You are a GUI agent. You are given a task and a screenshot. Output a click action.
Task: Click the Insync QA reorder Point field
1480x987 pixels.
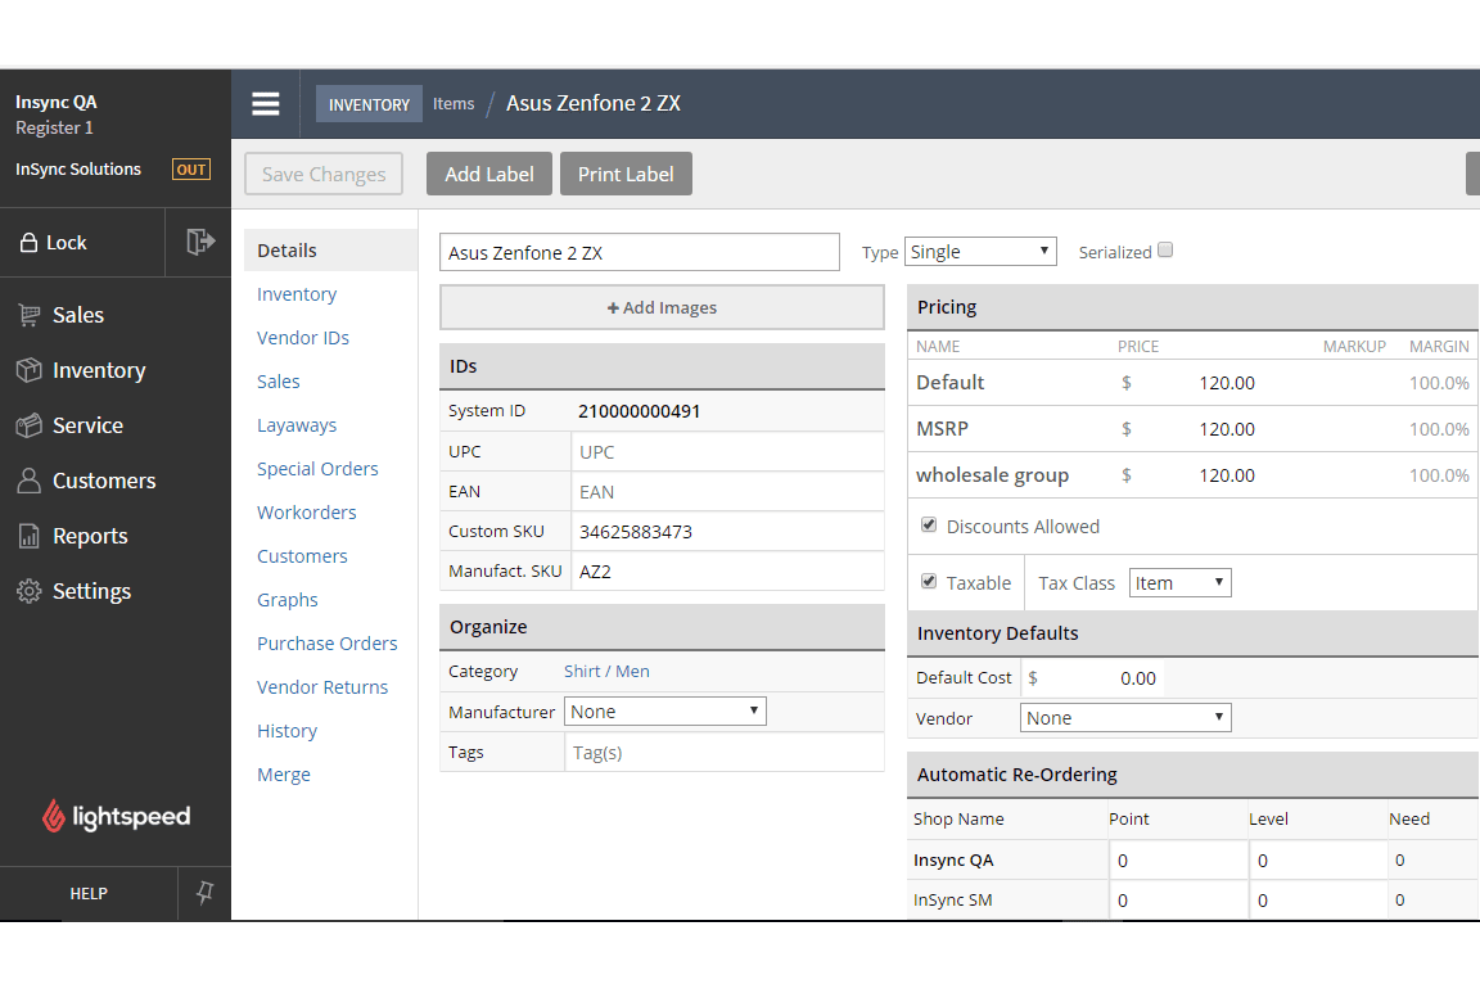(x=1177, y=860)
